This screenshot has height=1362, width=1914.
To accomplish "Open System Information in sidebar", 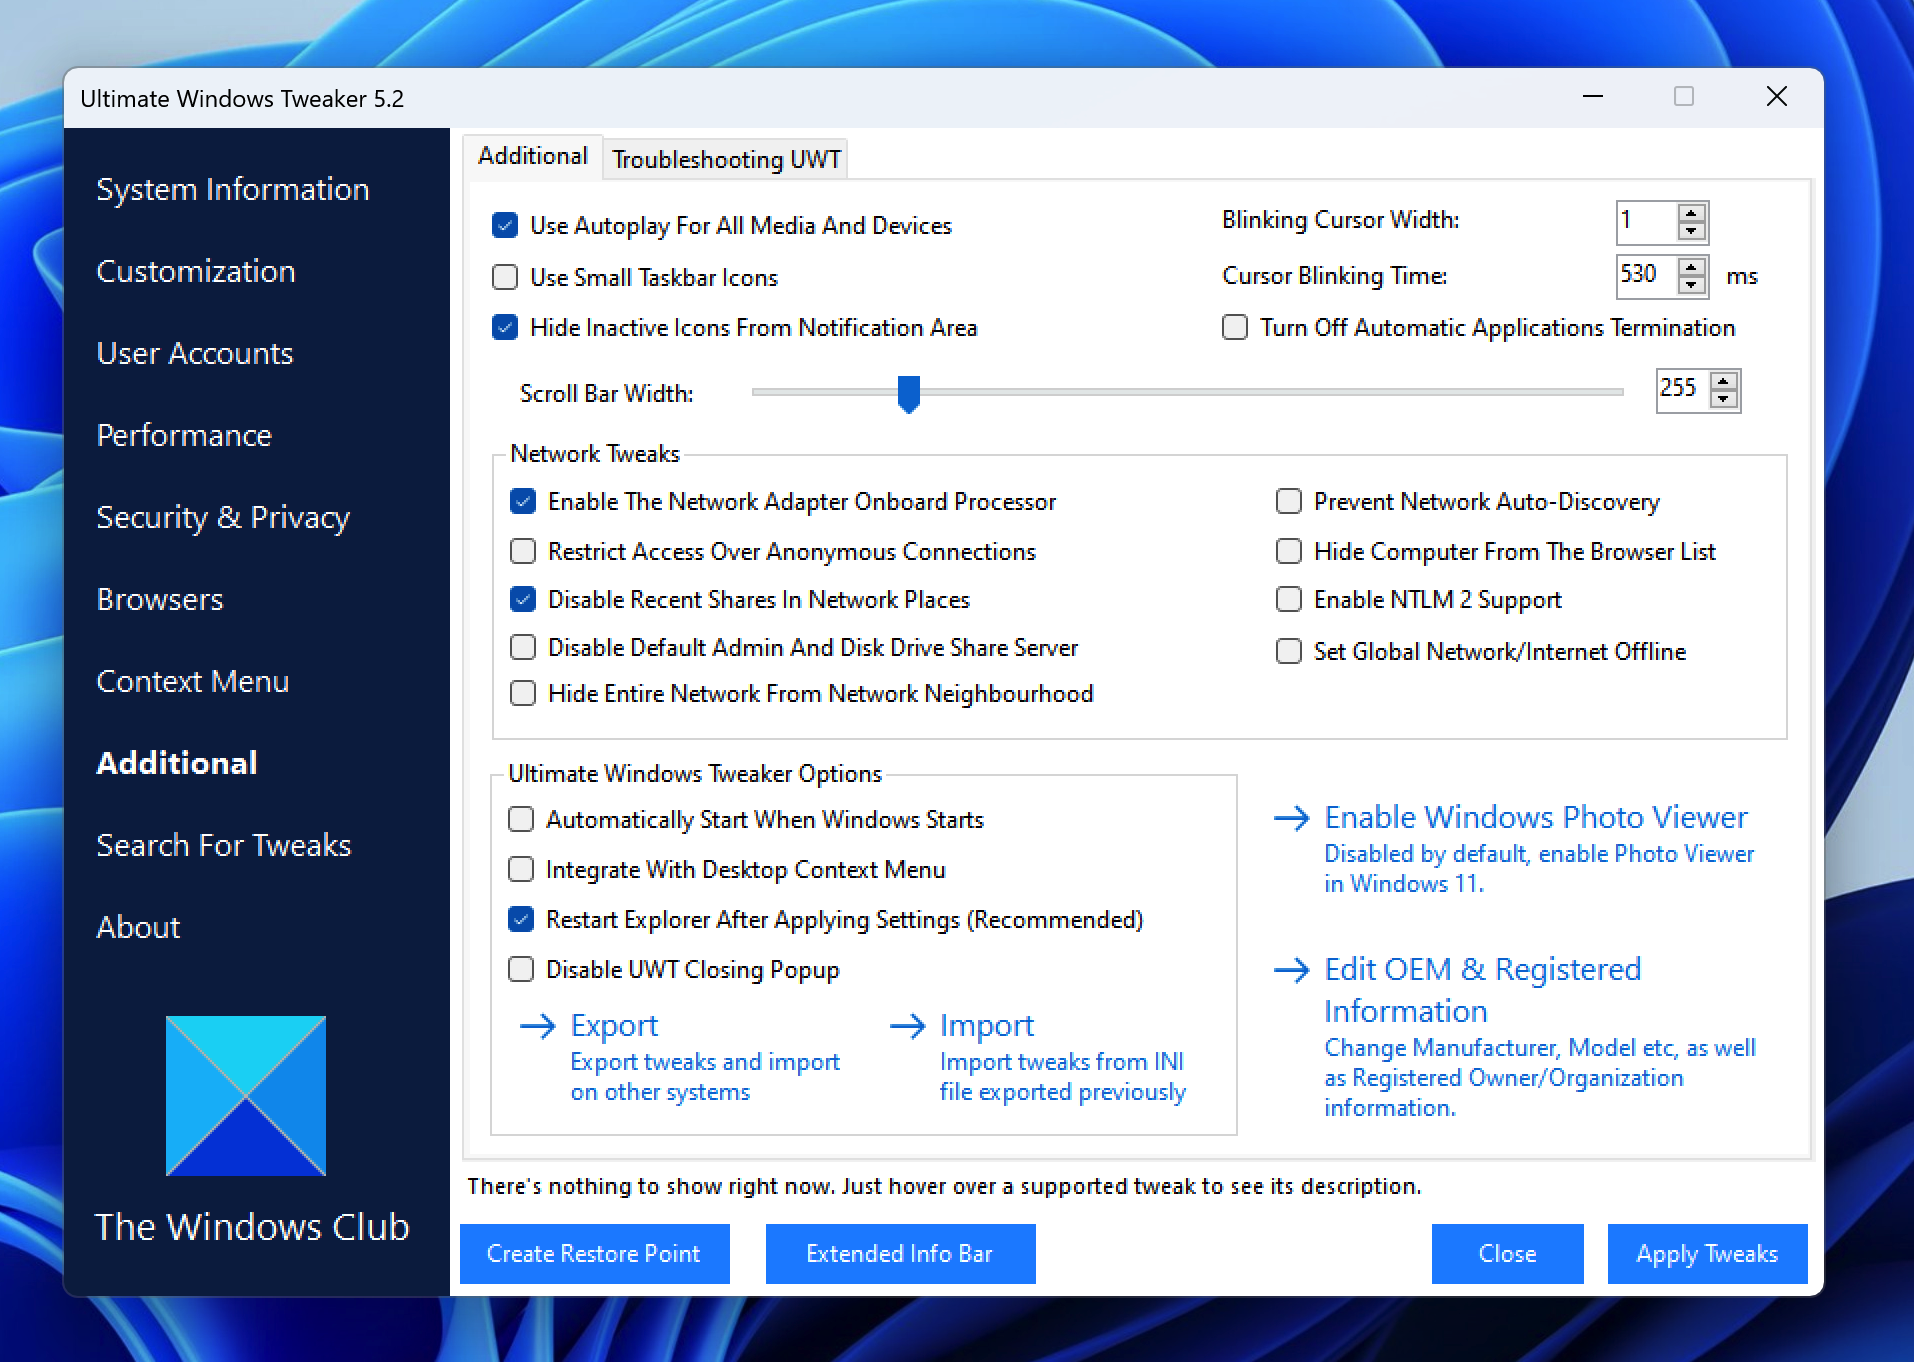I will pyautogui.click(x=233, y=189).
